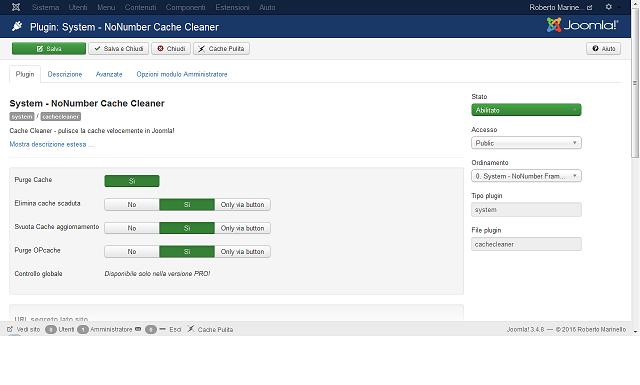Click the cachecleaner label badge
Viewport: 640px width, 385px height.
(x=61, y=117)
